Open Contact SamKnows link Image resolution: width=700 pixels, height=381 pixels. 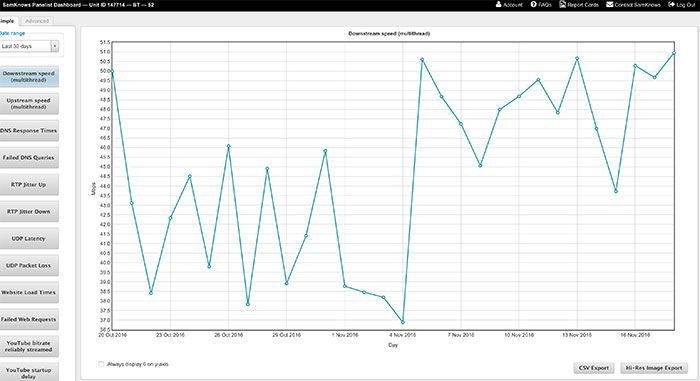(637, 4)
